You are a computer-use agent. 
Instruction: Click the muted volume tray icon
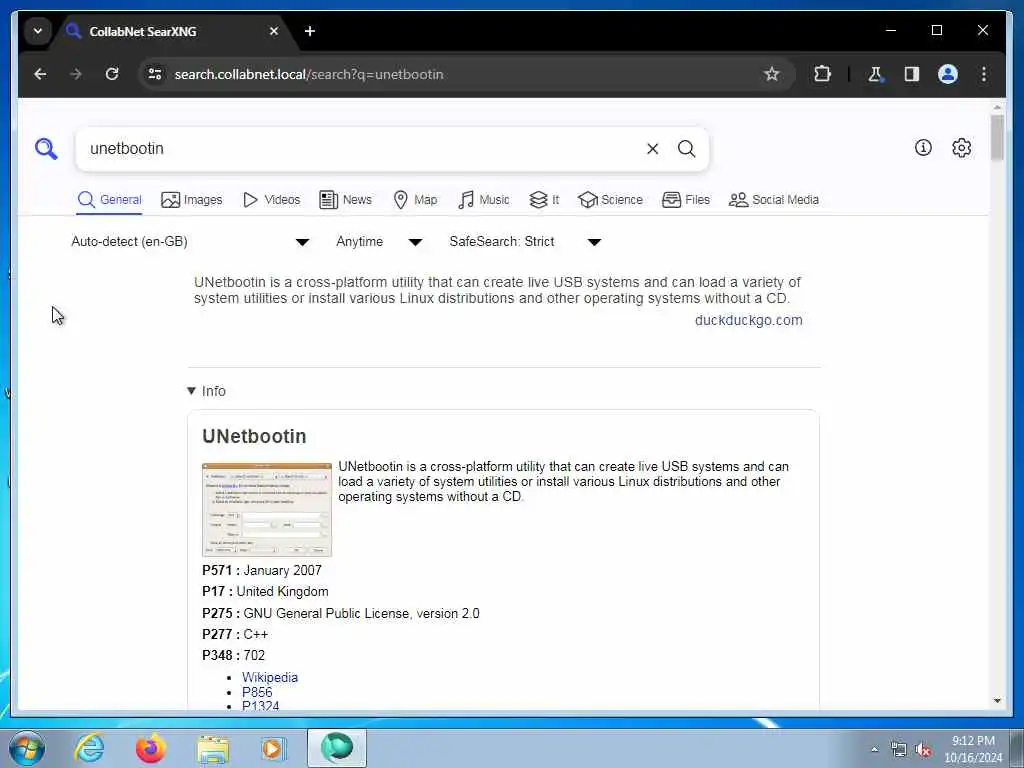(x=923, y=750)
